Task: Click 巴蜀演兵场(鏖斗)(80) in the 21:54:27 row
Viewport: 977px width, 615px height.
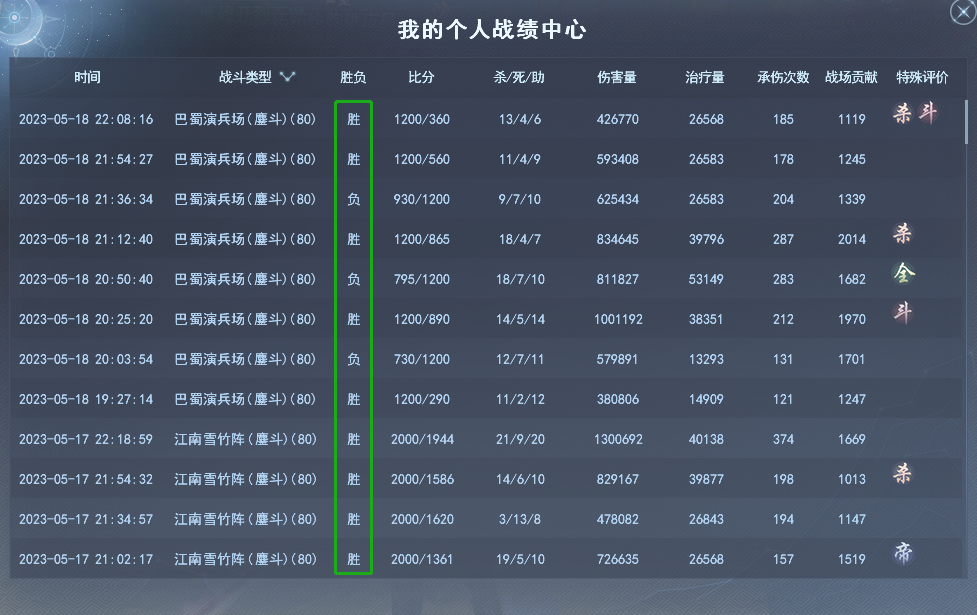Action: click(245, 159)
